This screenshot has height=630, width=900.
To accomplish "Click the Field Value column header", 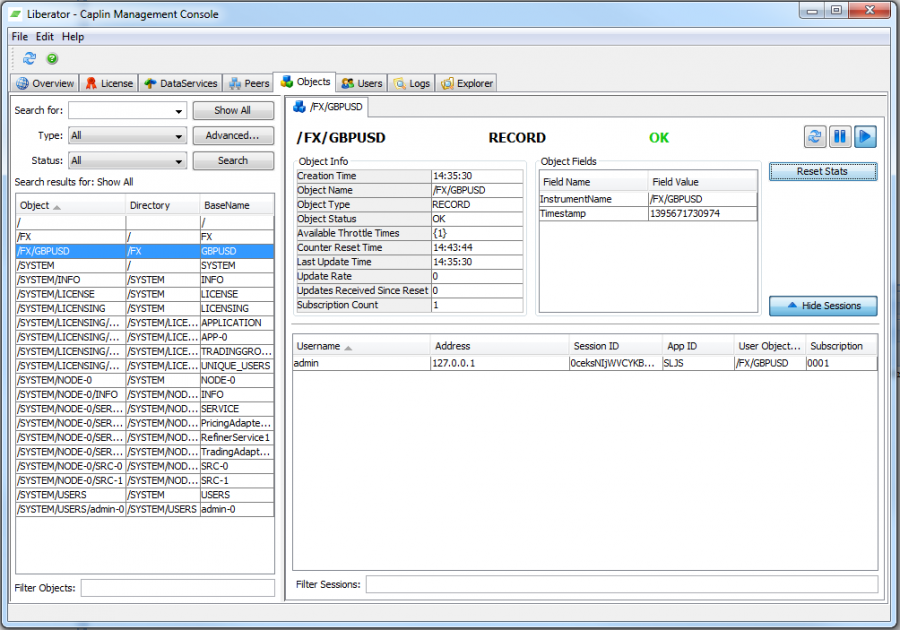I will (702, 182).
